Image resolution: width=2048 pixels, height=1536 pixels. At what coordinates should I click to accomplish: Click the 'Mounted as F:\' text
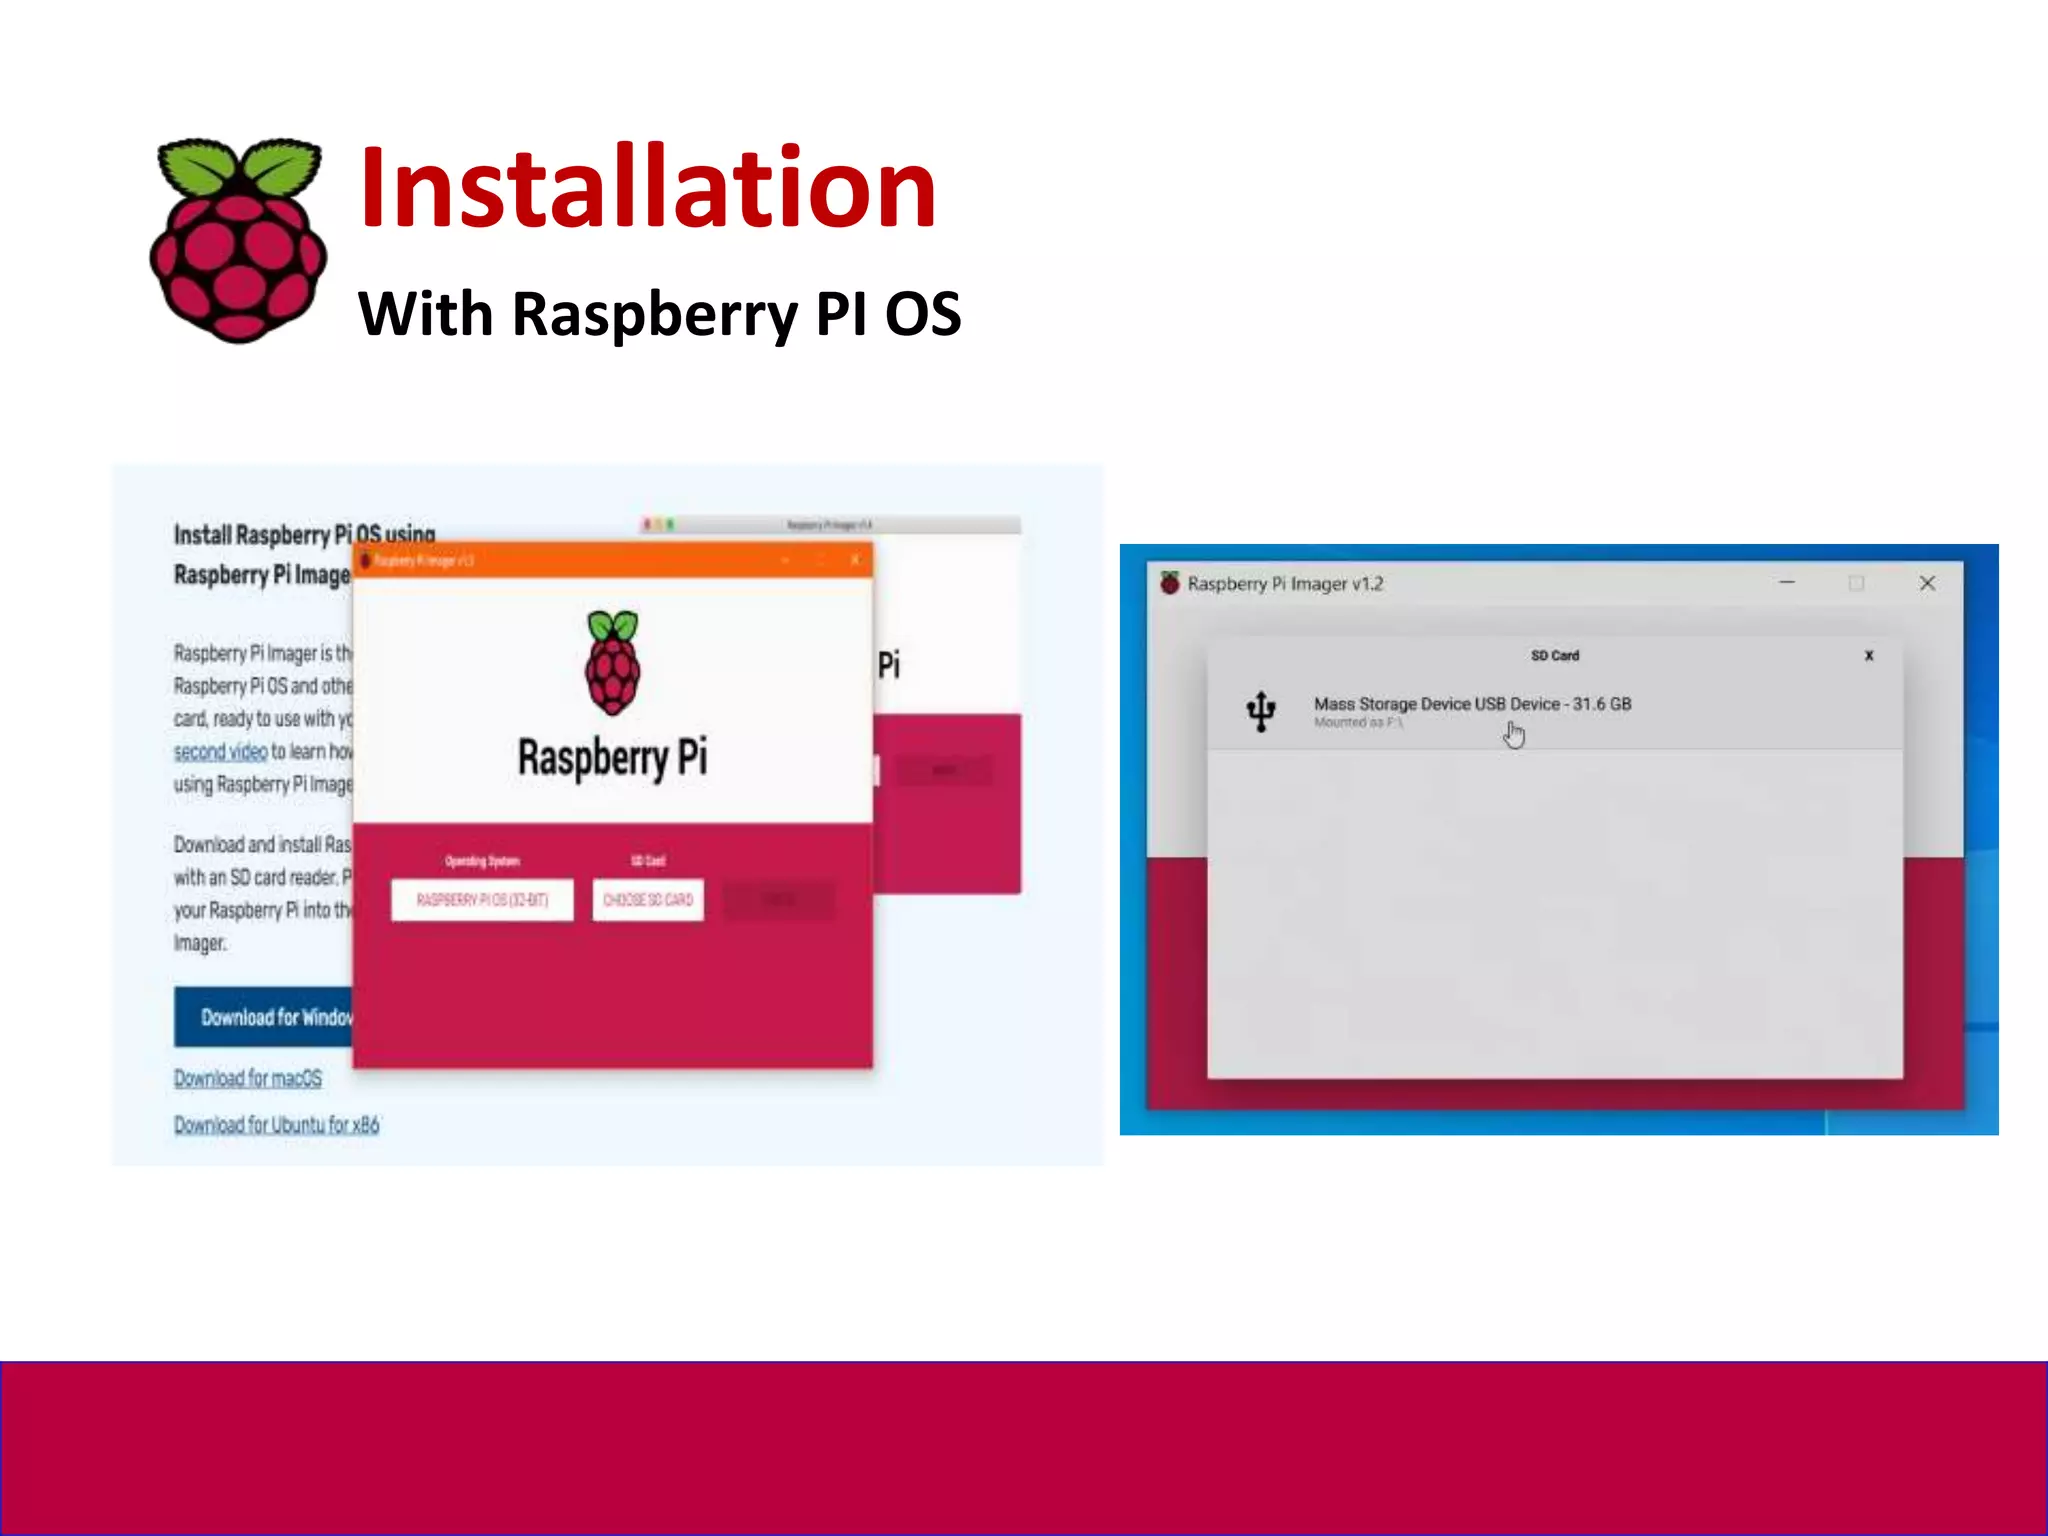click(x=1358, y=723)
